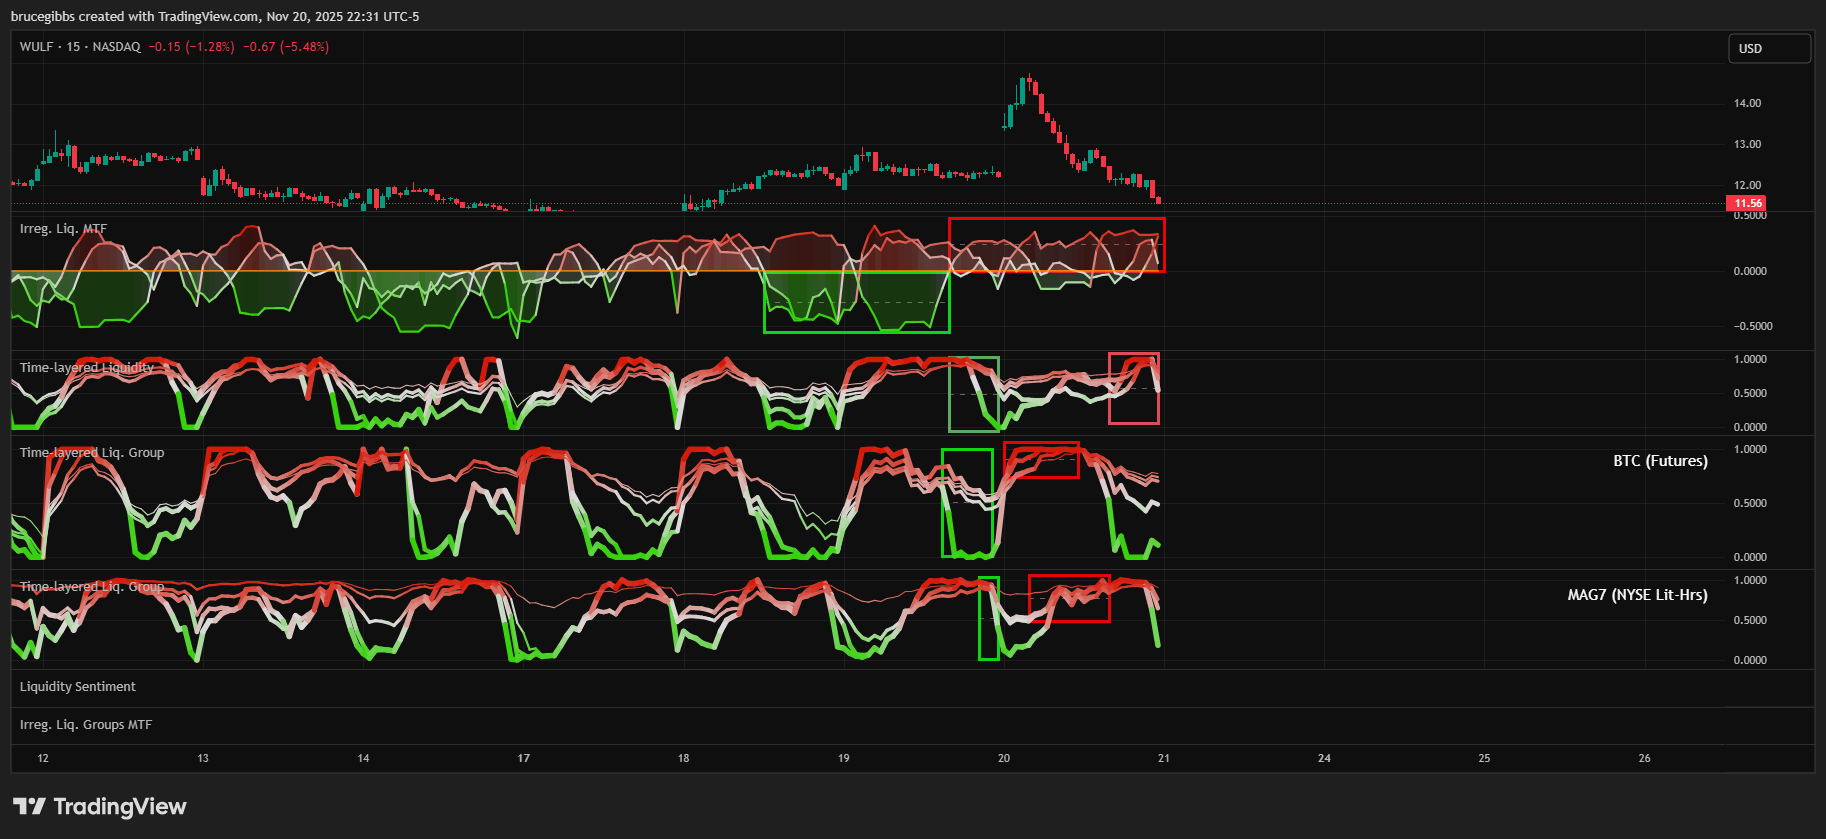Image resolution: width=1826 pixels, height=839 pixels.
Task: Click the brucegibbs TradingView.com header text
Action: 215,16
